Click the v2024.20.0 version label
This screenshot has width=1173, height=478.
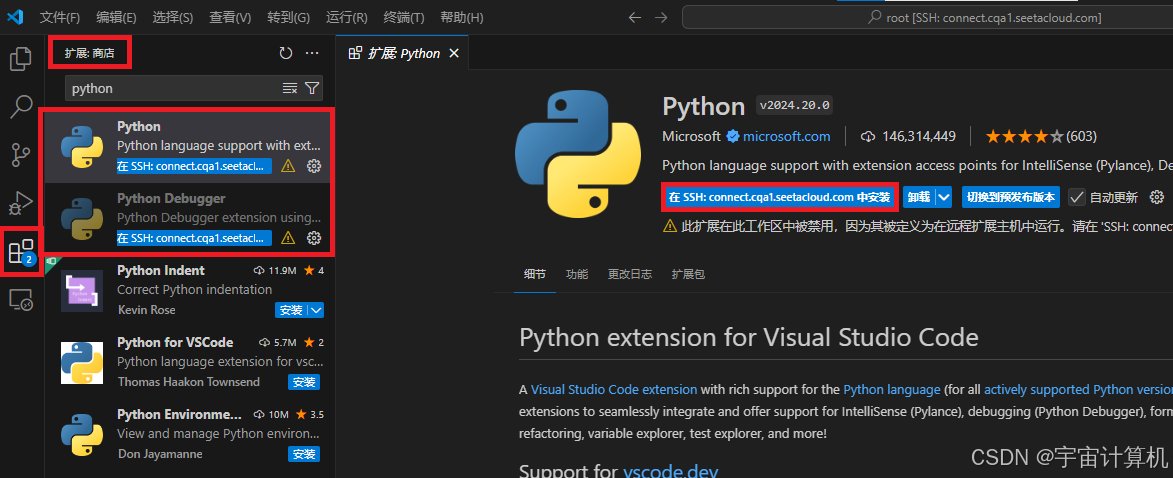click(x=794, y=105)
